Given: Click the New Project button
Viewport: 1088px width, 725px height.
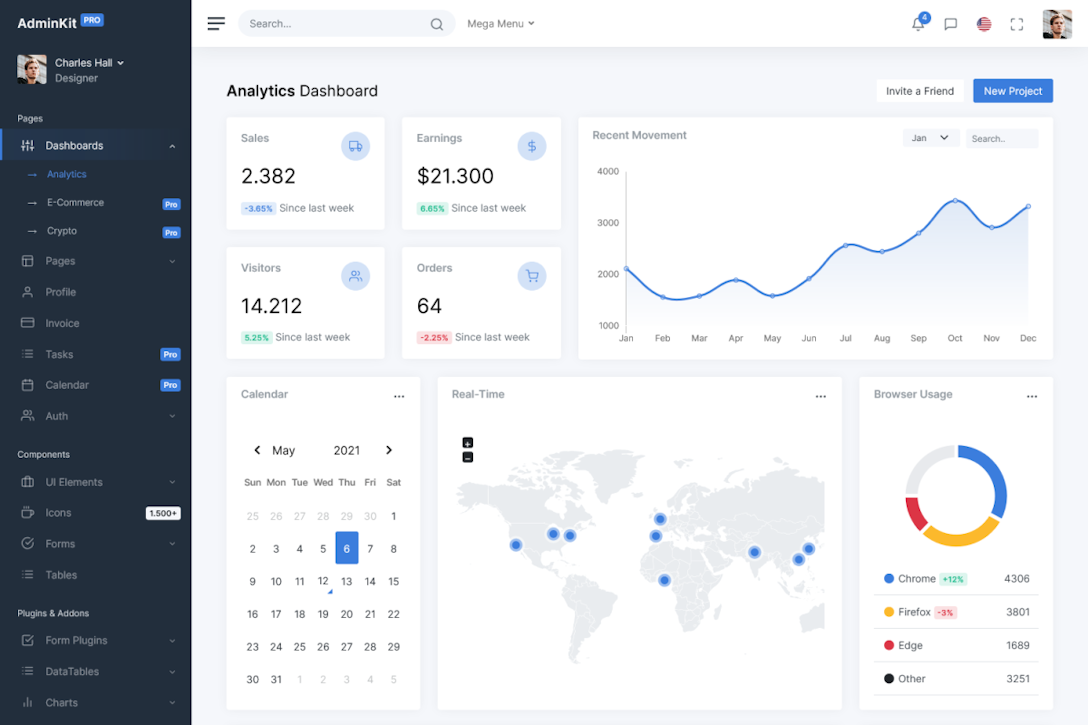Looking at the screenshot, I should pos(1012,90).
